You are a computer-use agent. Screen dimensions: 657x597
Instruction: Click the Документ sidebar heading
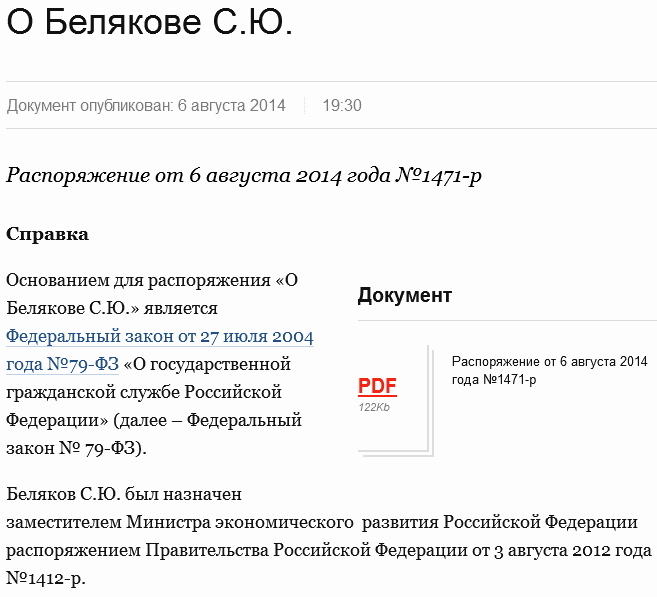(x=404, y=295)
